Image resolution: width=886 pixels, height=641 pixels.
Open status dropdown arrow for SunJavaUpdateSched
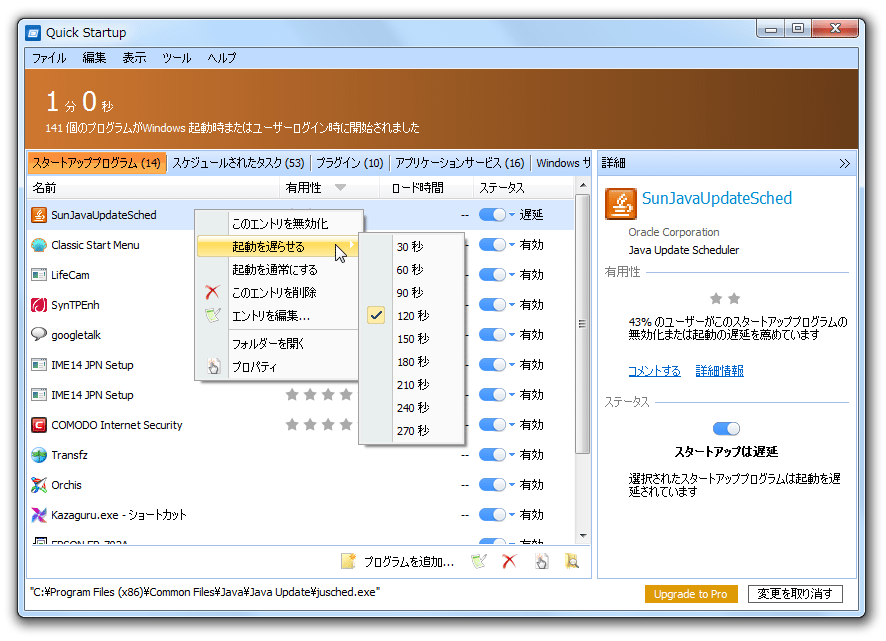(x=512, y=215)
